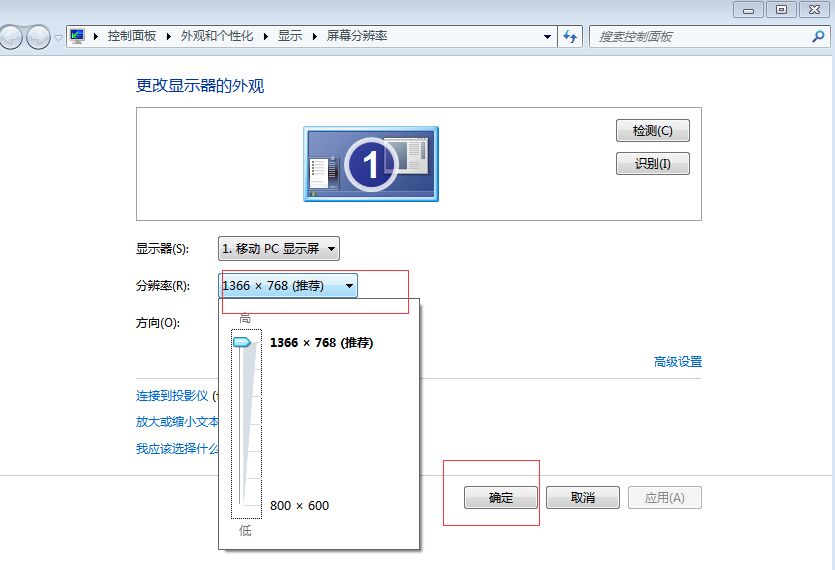Open 连接到投影仪 link
835x570 pixels.
pyautogui.click(x=172, y=395)
